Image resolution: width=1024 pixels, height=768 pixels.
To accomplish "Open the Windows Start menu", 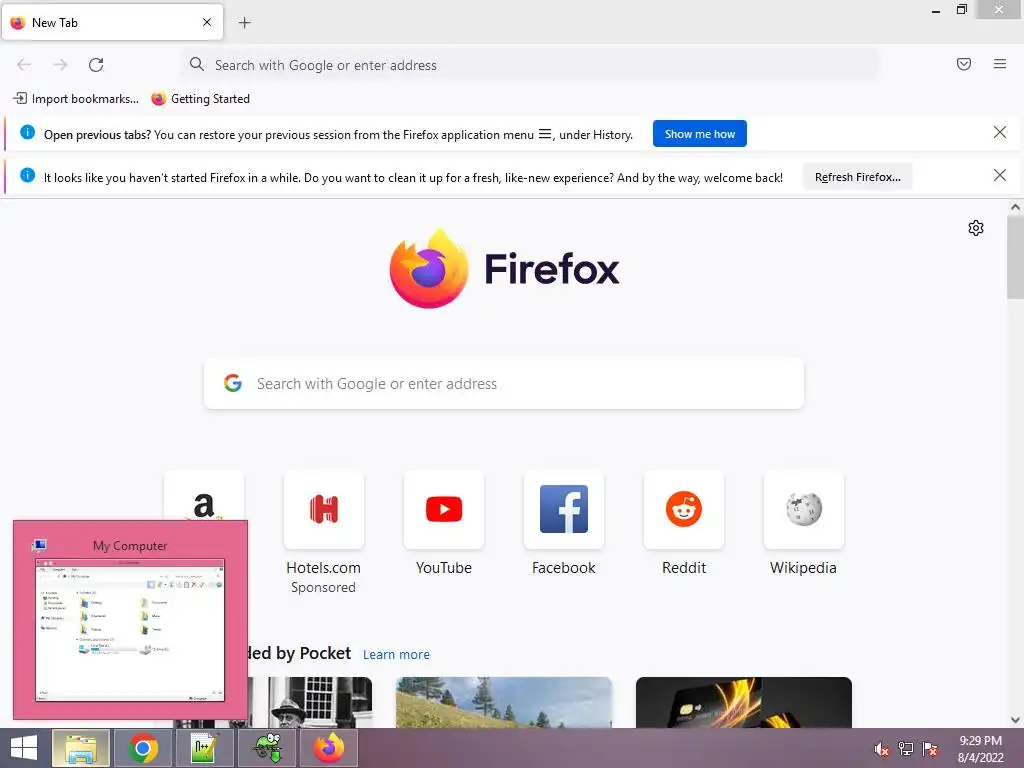I will (x=24, y=748).
